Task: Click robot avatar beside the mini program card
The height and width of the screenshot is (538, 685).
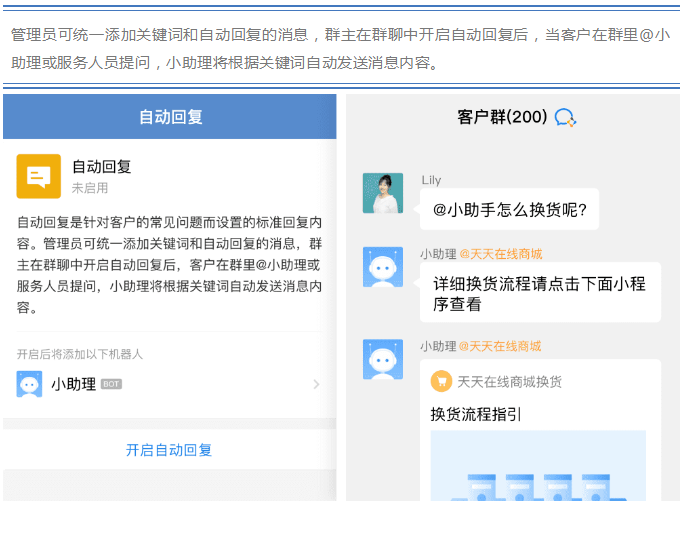Action: pyautogui.click(x=383, y=359)
